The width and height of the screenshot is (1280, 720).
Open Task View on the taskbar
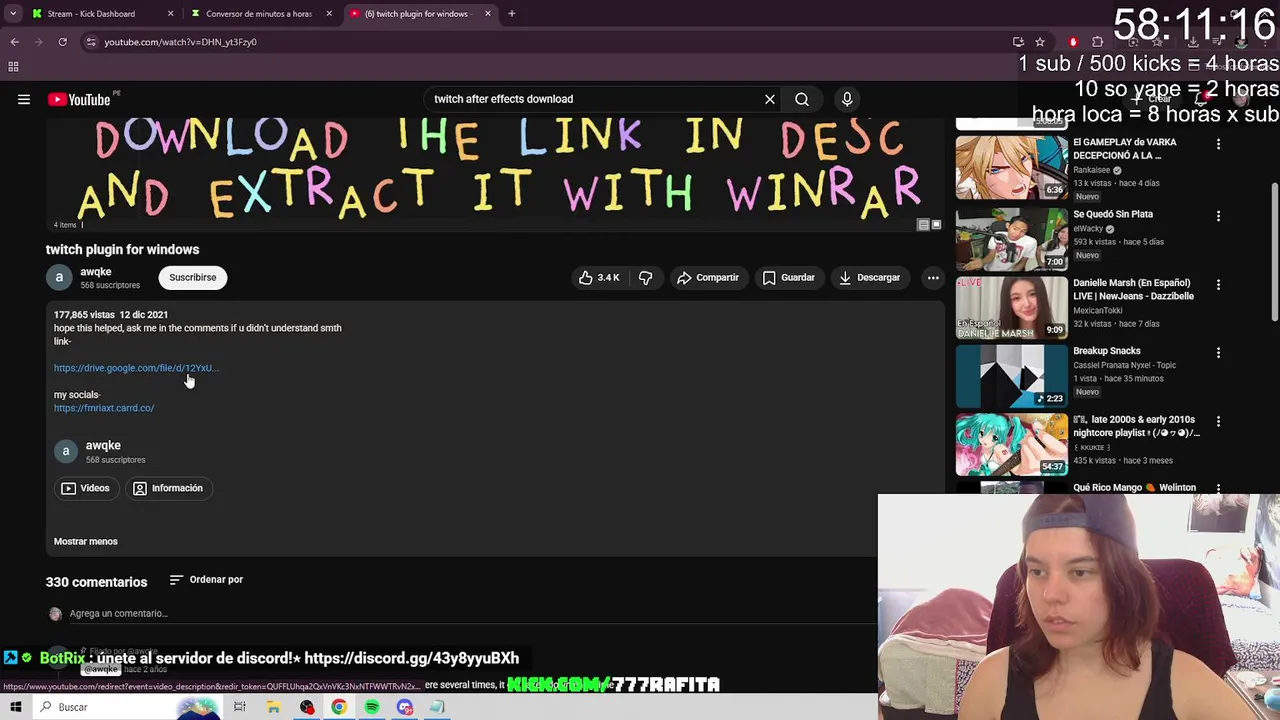[x=240, y=707]
